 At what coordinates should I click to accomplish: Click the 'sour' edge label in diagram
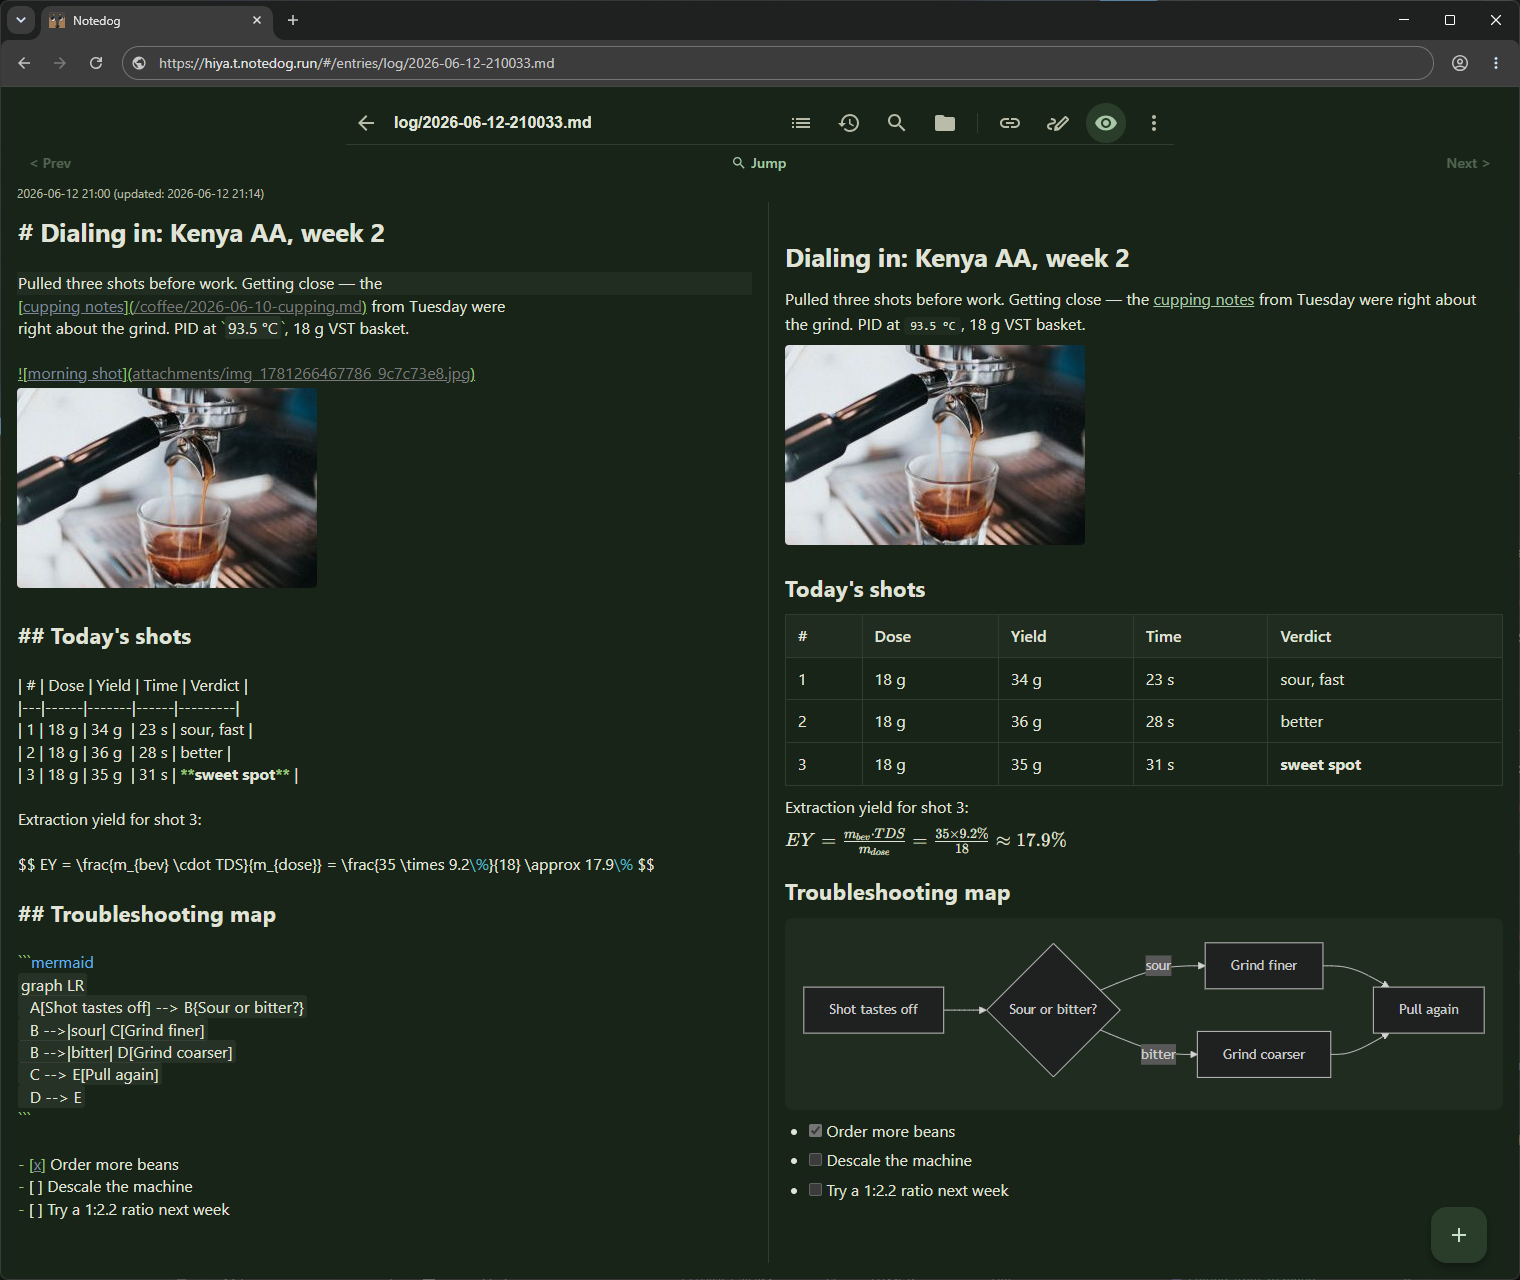pos(1158,965)
